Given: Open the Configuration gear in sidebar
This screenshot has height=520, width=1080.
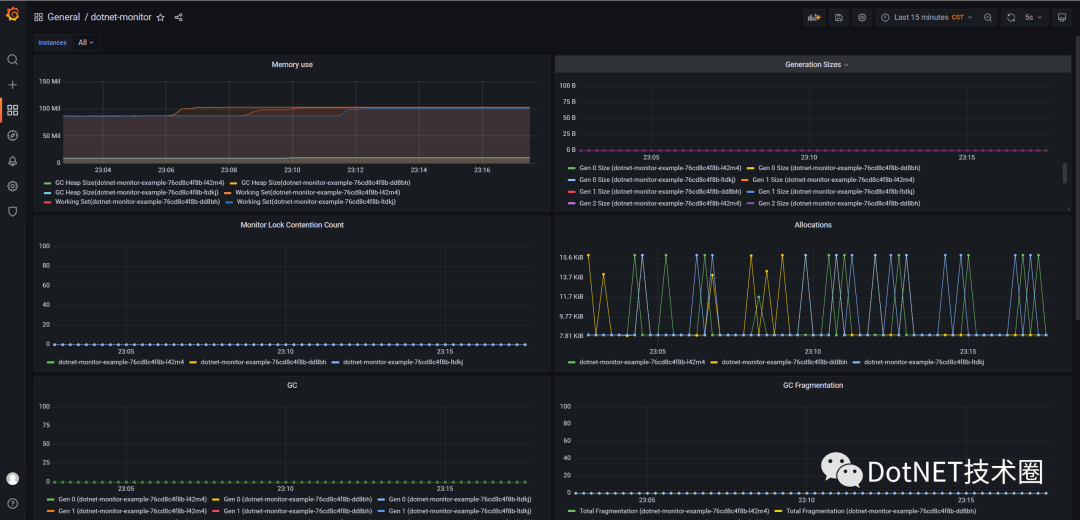Looking at the screenshot, I should coord(12,186).
